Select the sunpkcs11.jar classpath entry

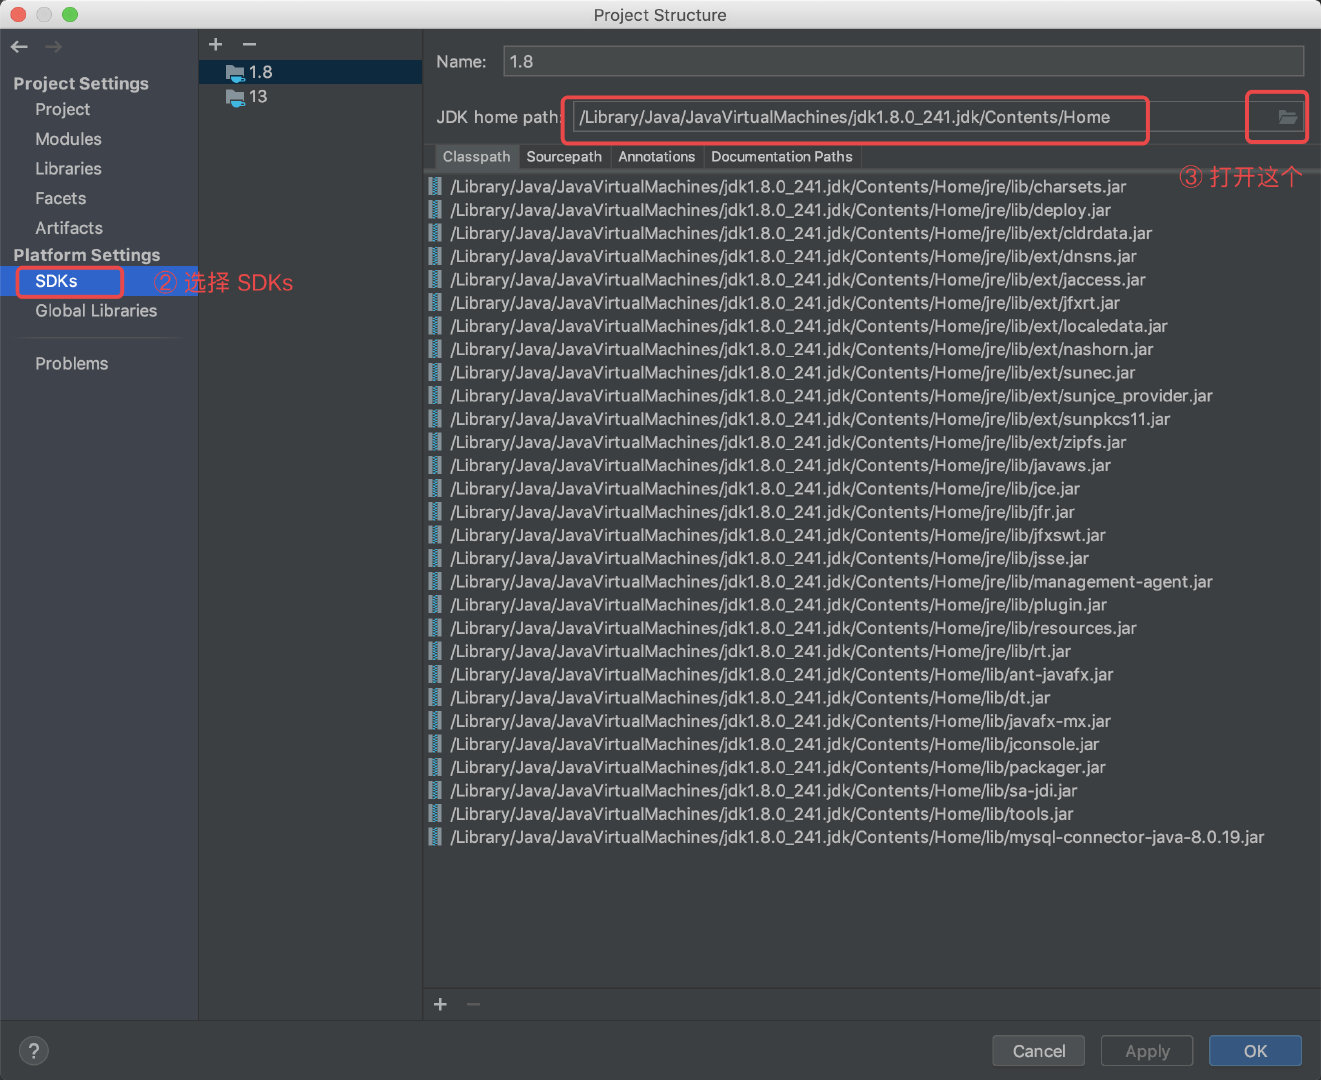coord(810,419)
